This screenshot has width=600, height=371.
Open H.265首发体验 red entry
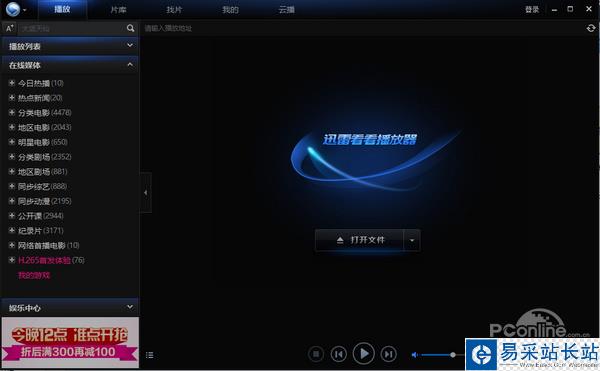coord(51,260)
